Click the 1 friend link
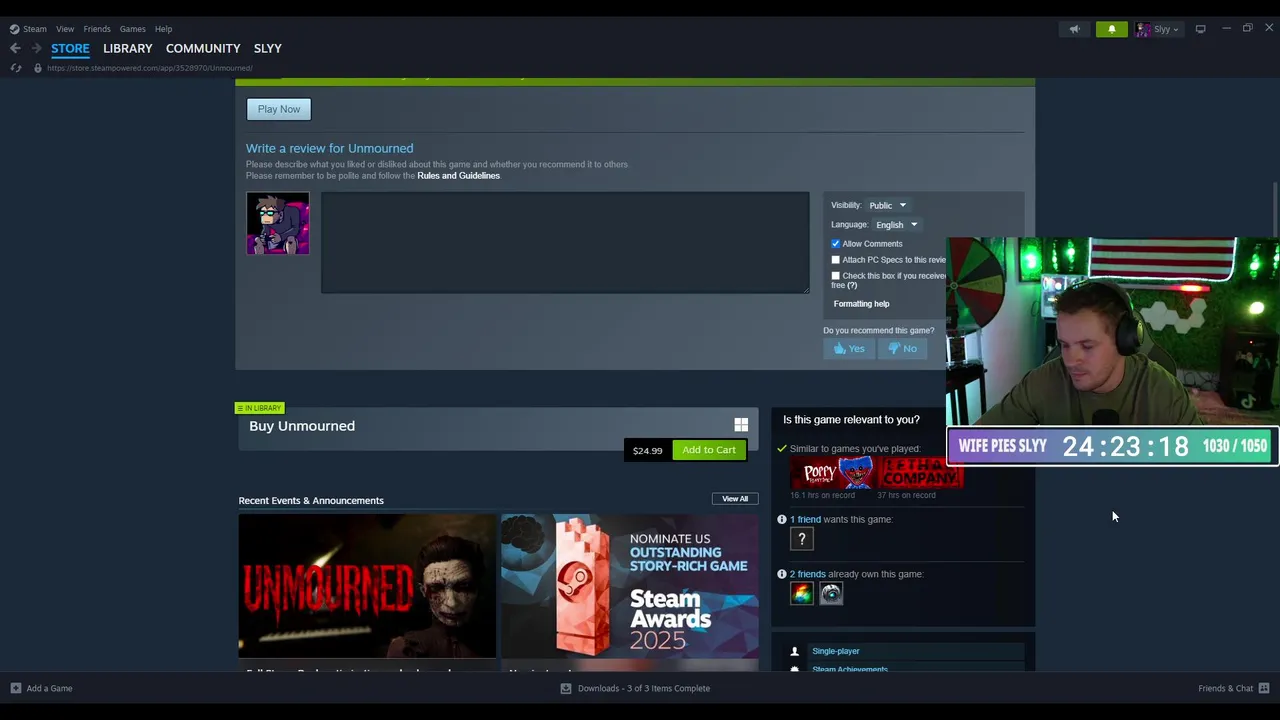1280x720 pixels. (x=805, y=519)
